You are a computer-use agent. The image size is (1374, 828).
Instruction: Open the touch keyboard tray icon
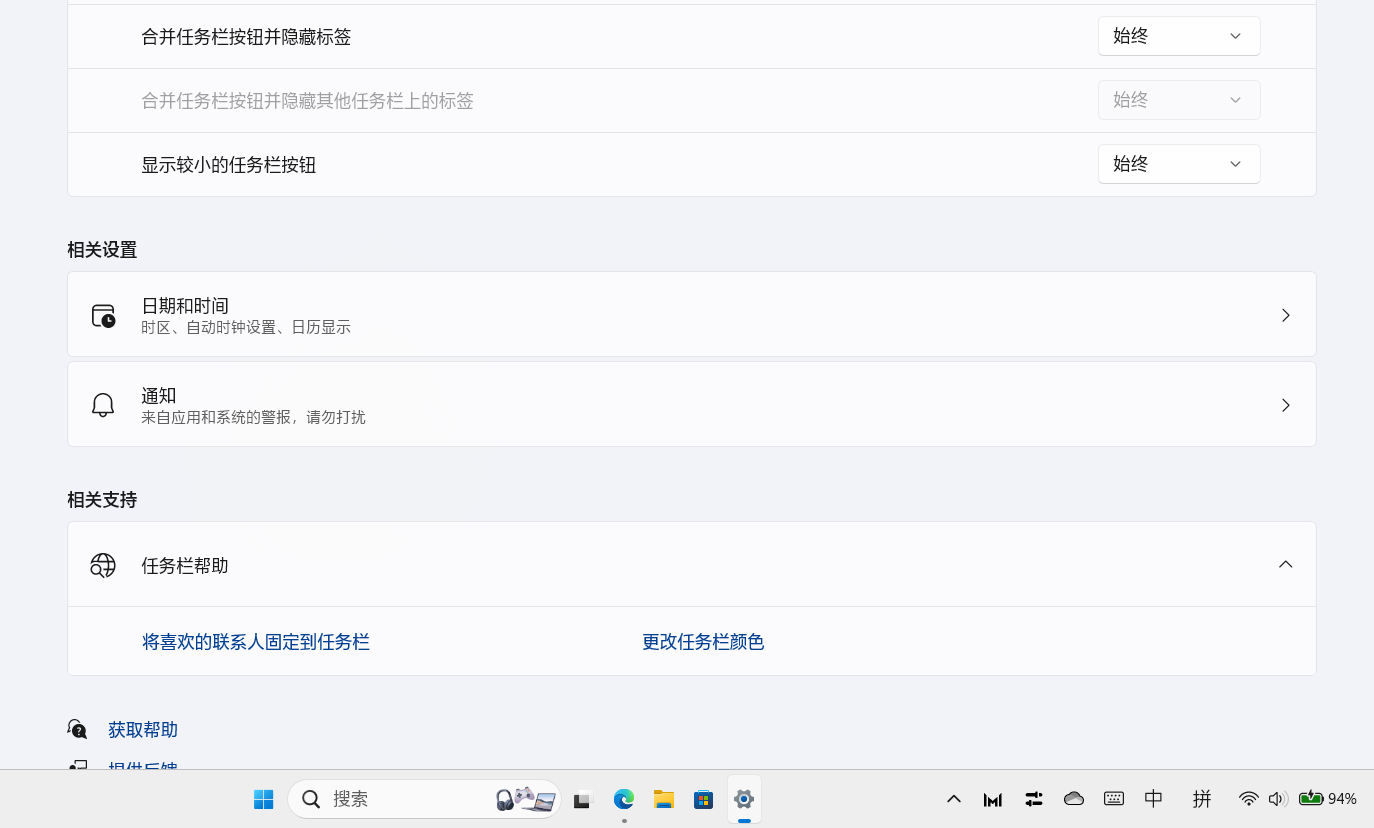1114,799
